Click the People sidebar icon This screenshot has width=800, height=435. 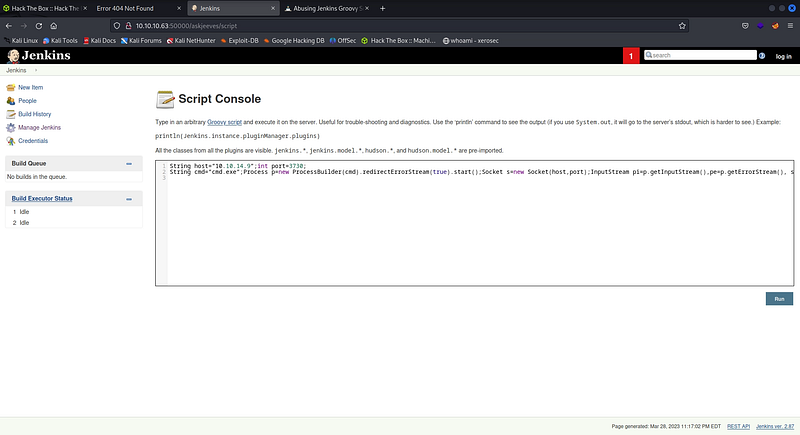pyautogui.click(x=11, y=101)
